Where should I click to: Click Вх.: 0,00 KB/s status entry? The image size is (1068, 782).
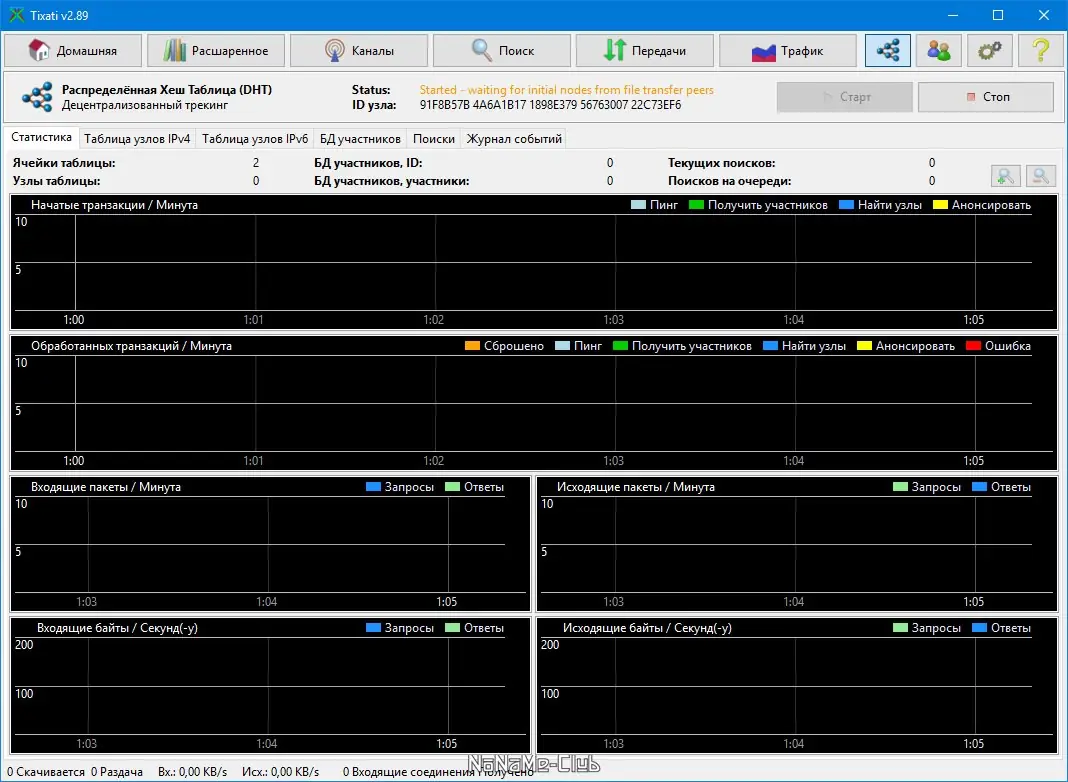193,772
